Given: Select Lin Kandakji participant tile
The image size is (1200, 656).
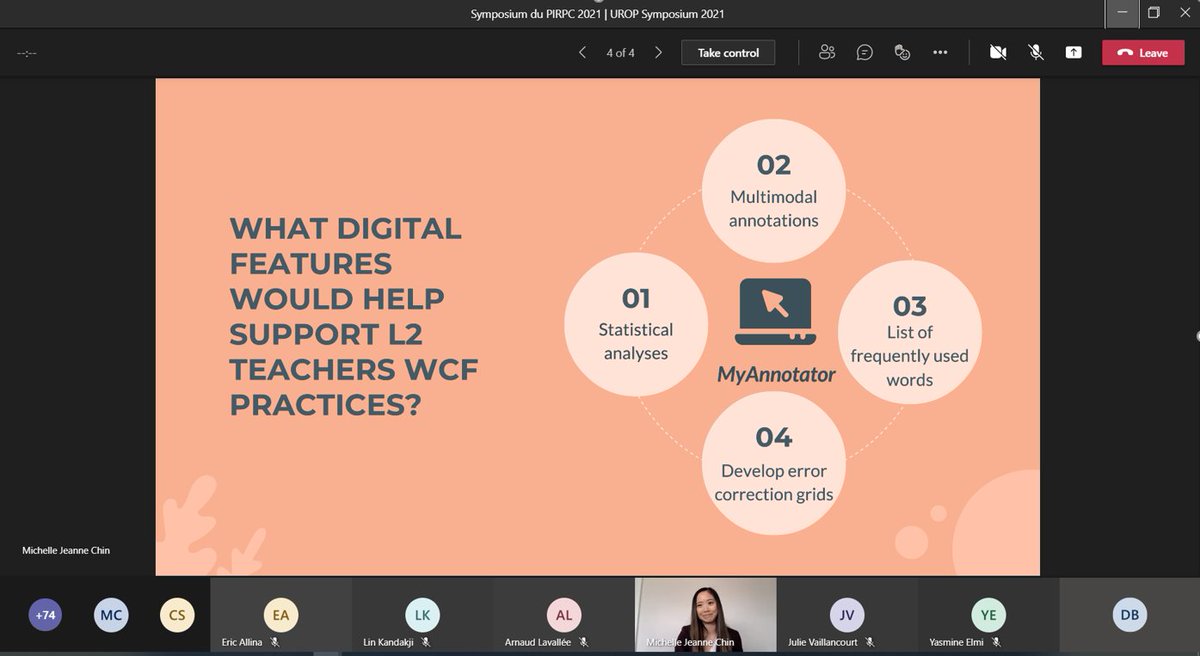Looking at the screenshot, I should tap(422, 616).
